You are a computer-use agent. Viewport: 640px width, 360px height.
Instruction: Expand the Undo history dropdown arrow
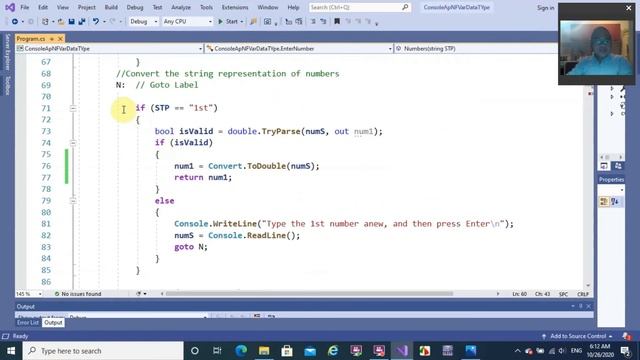pos(104,22)
